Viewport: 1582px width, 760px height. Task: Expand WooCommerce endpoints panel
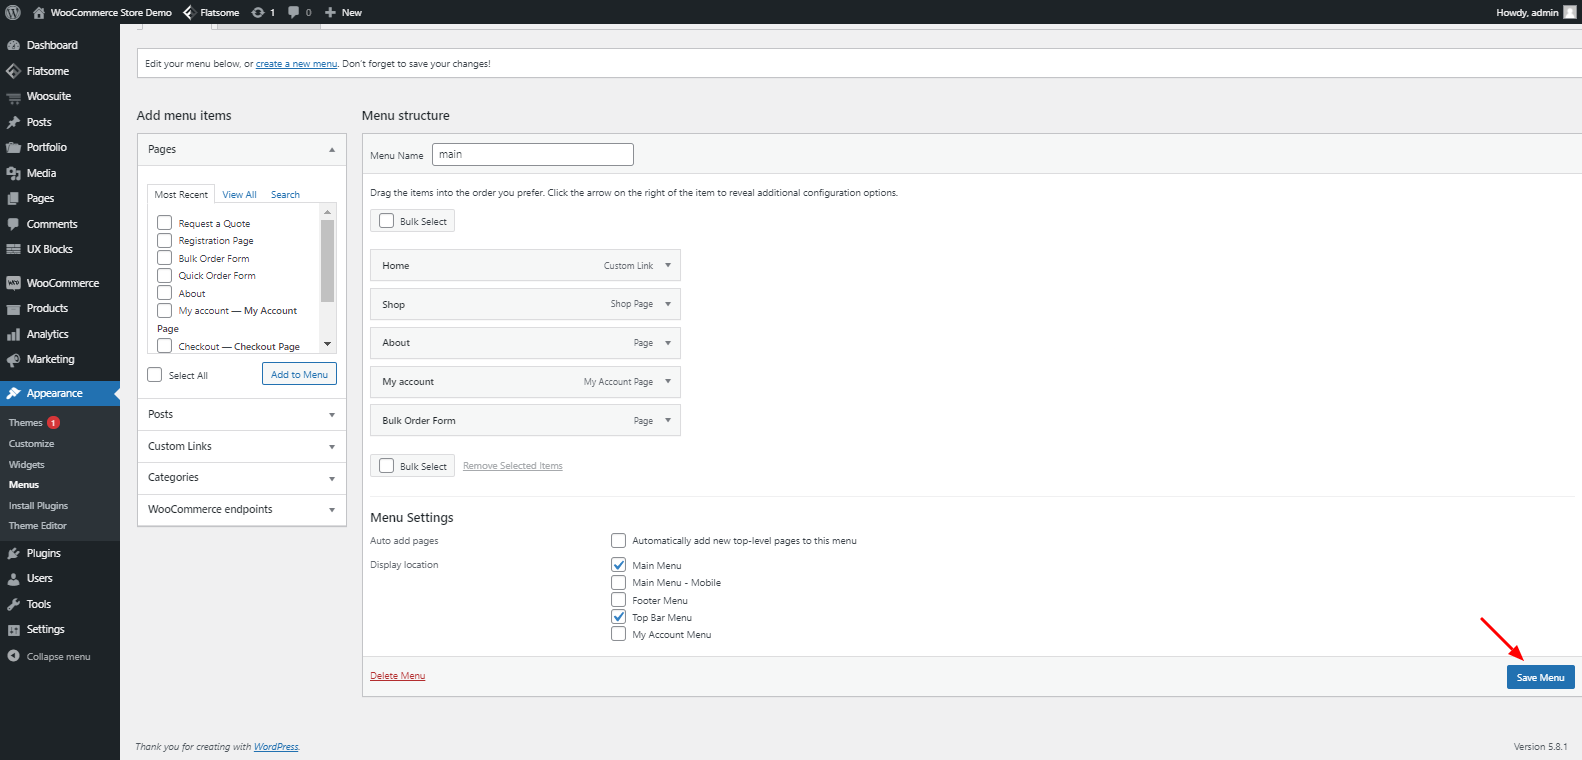point(332,510)
